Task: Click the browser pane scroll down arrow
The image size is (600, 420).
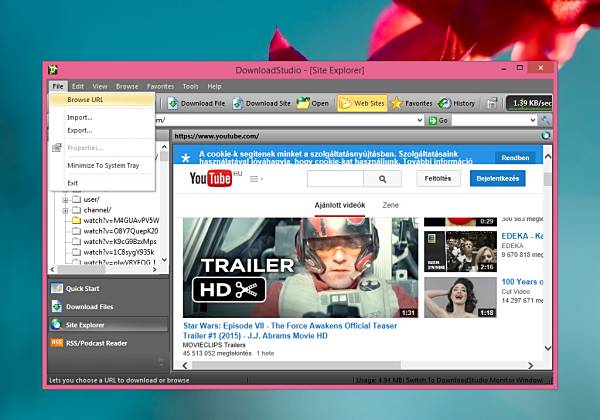Action: click(x=548, y=348)
